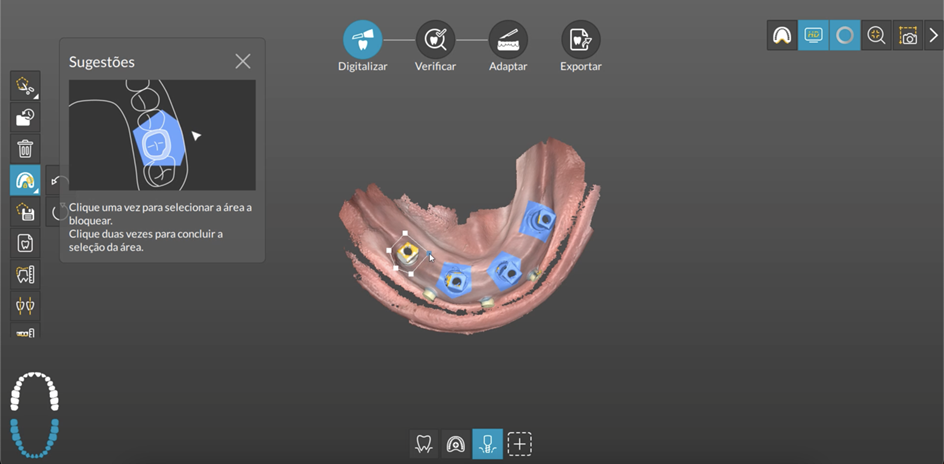Toggle arch color view in top-right toolbar

(x=782, y=35)
